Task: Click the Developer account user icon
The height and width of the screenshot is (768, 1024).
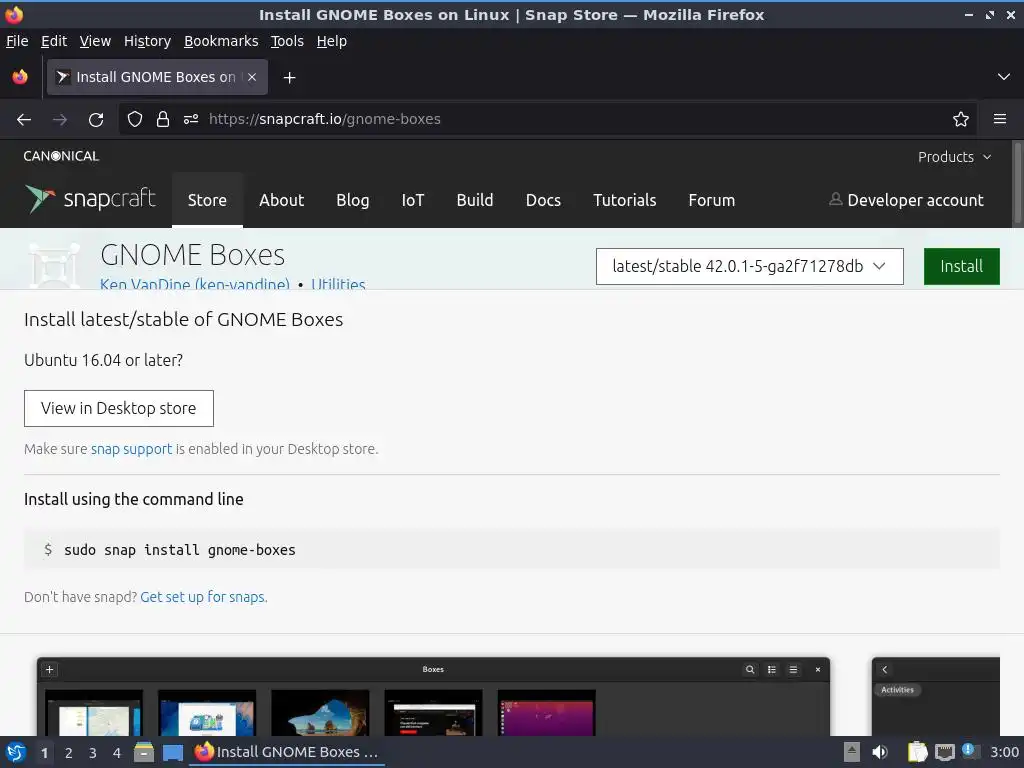Action: (x=835, y=199)
